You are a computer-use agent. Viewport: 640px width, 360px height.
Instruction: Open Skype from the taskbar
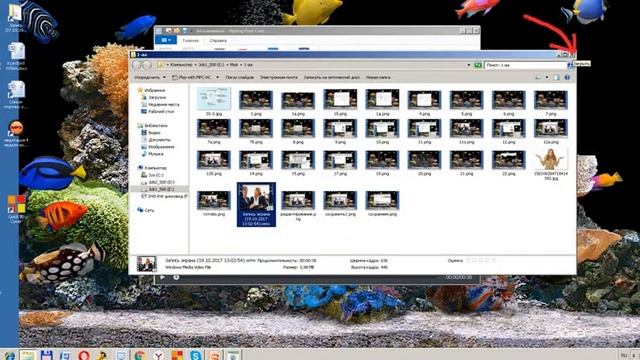click(196, 356)
